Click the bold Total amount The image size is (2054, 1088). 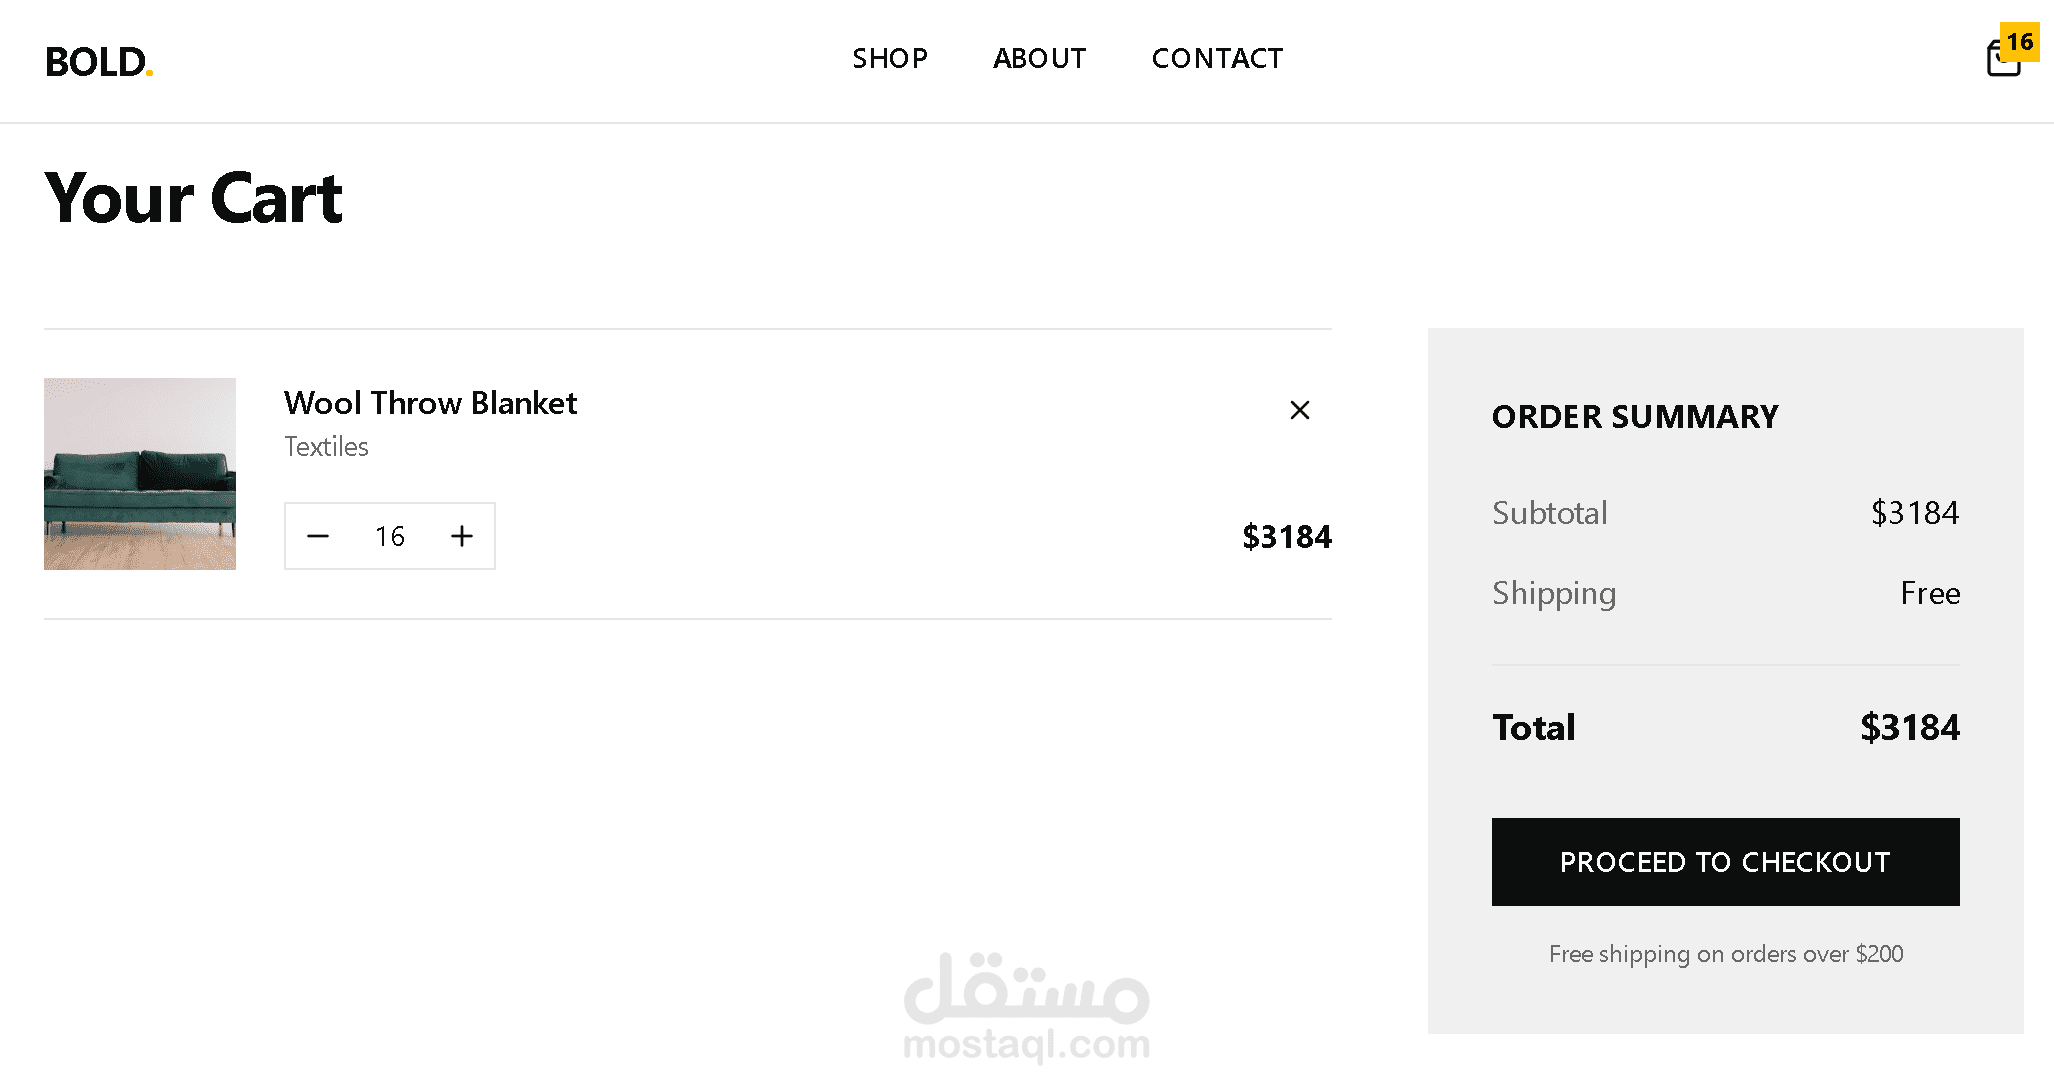coord(1909,727)
